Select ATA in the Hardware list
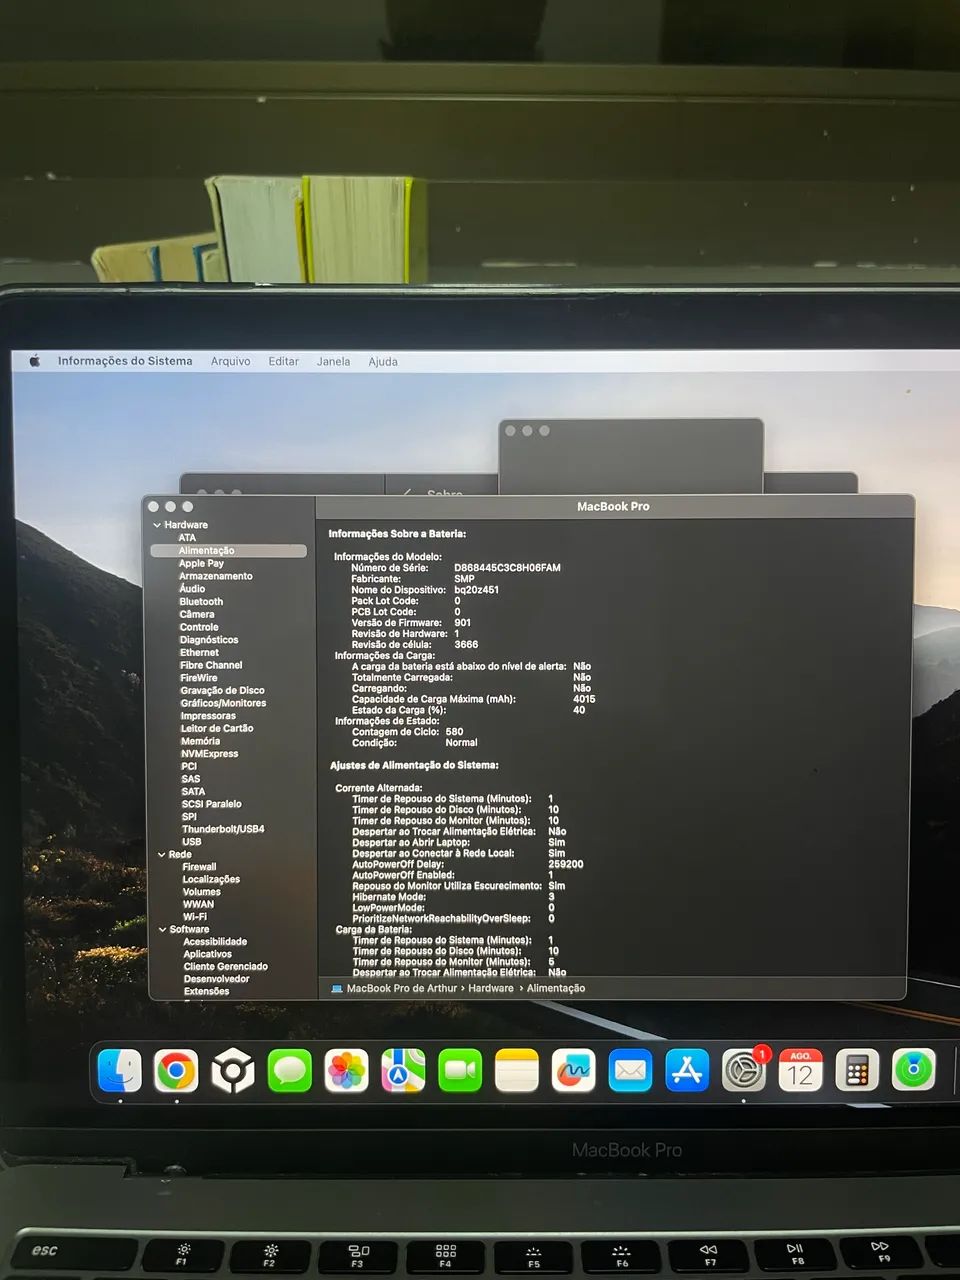The height and width of the screenshot is (1280, 960). coord(187,538)
